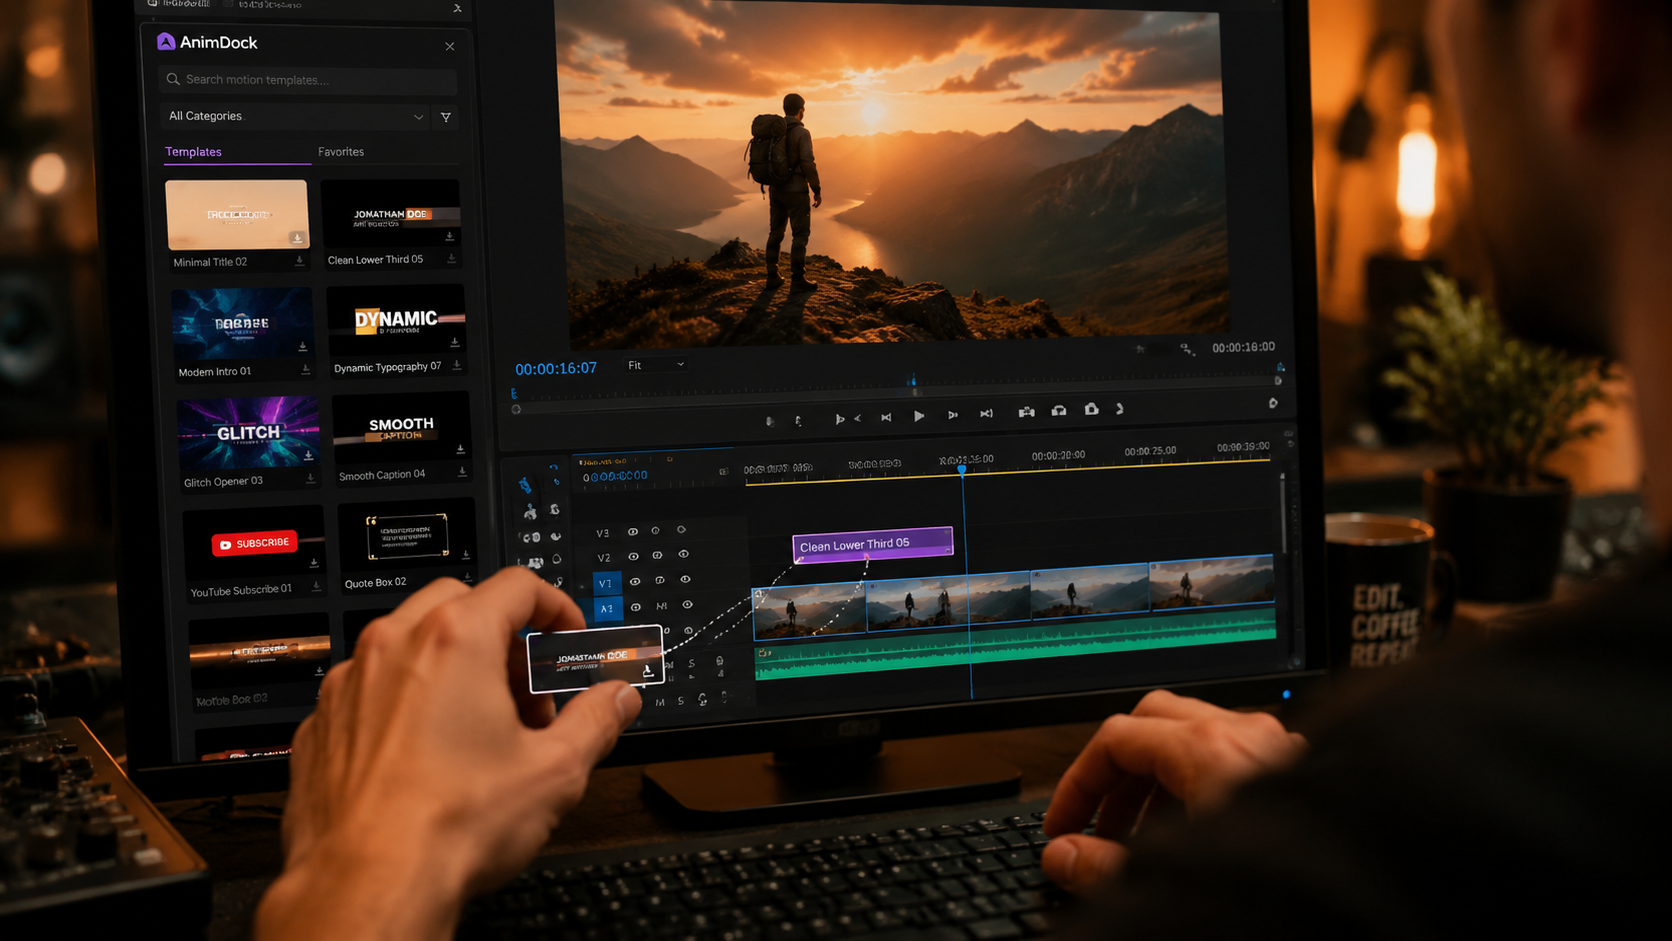The height and width of the screenshot is (941, 1672).
Task: Click the Extract button in the transport bar
Action: pyautogui.click(x=1059, y=410)
